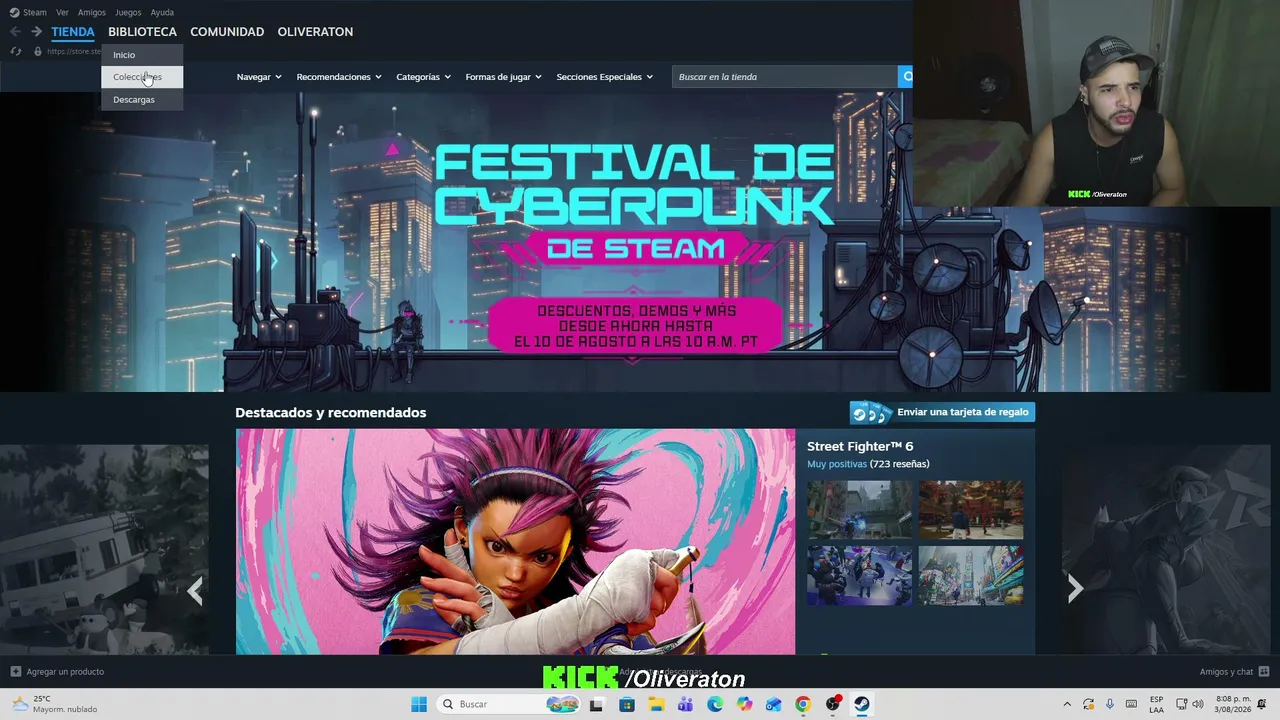This screenshot has width=1280, height=720.
Task: Click the 'Muy positivas' review summary text
Action: (x=837, y=464)
